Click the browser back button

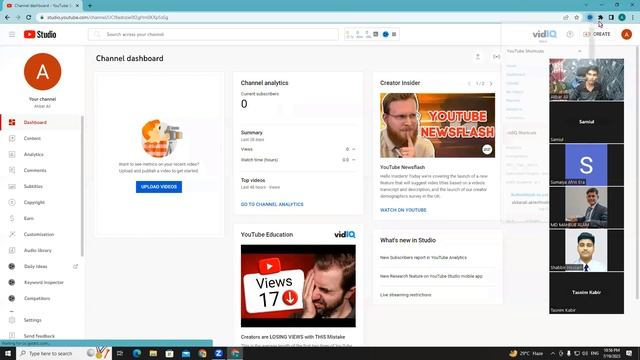tap(7, 18)
